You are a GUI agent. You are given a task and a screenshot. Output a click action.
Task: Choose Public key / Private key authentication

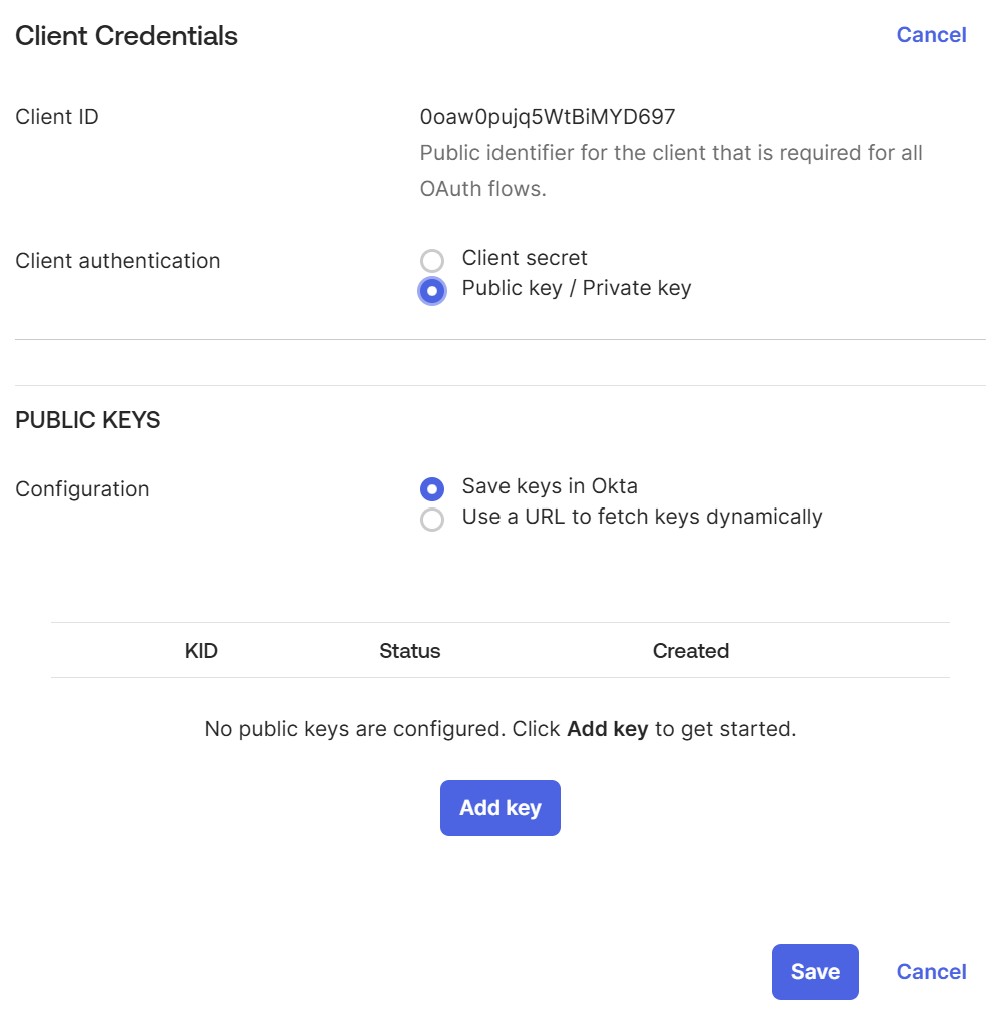[431, 290]
